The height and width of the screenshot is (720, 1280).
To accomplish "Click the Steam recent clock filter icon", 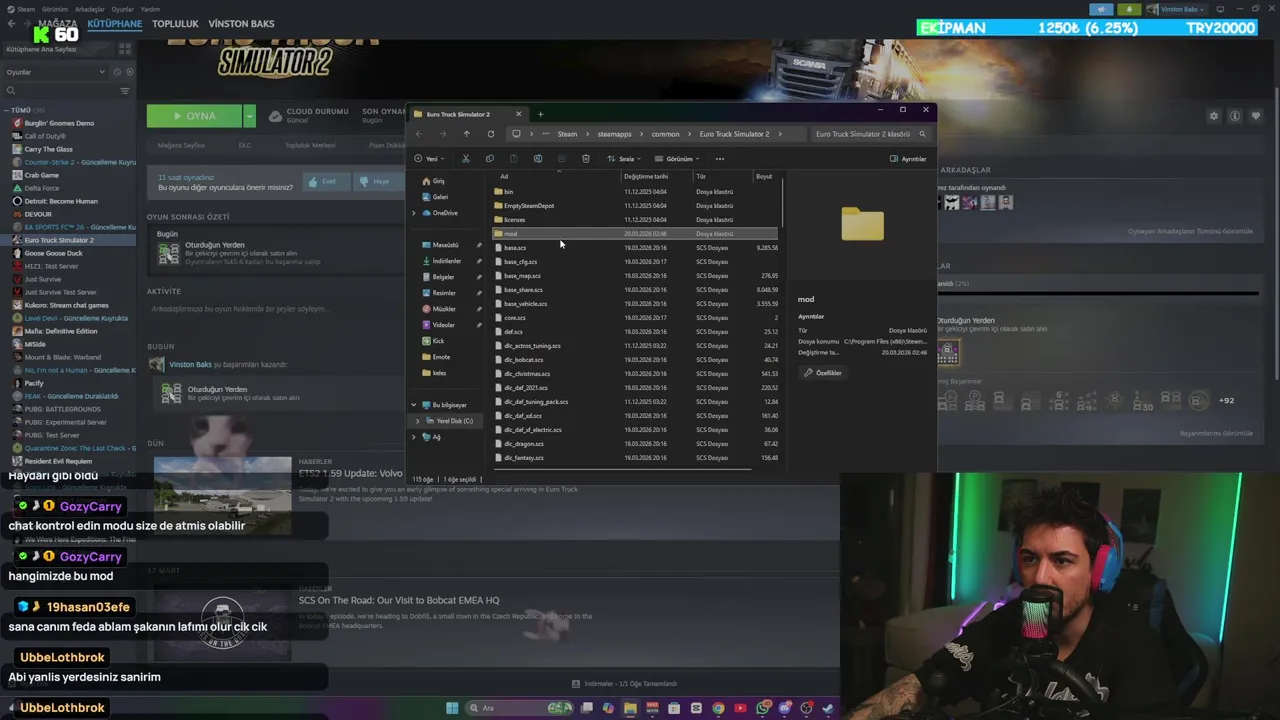I will click(x=117, y=72).
